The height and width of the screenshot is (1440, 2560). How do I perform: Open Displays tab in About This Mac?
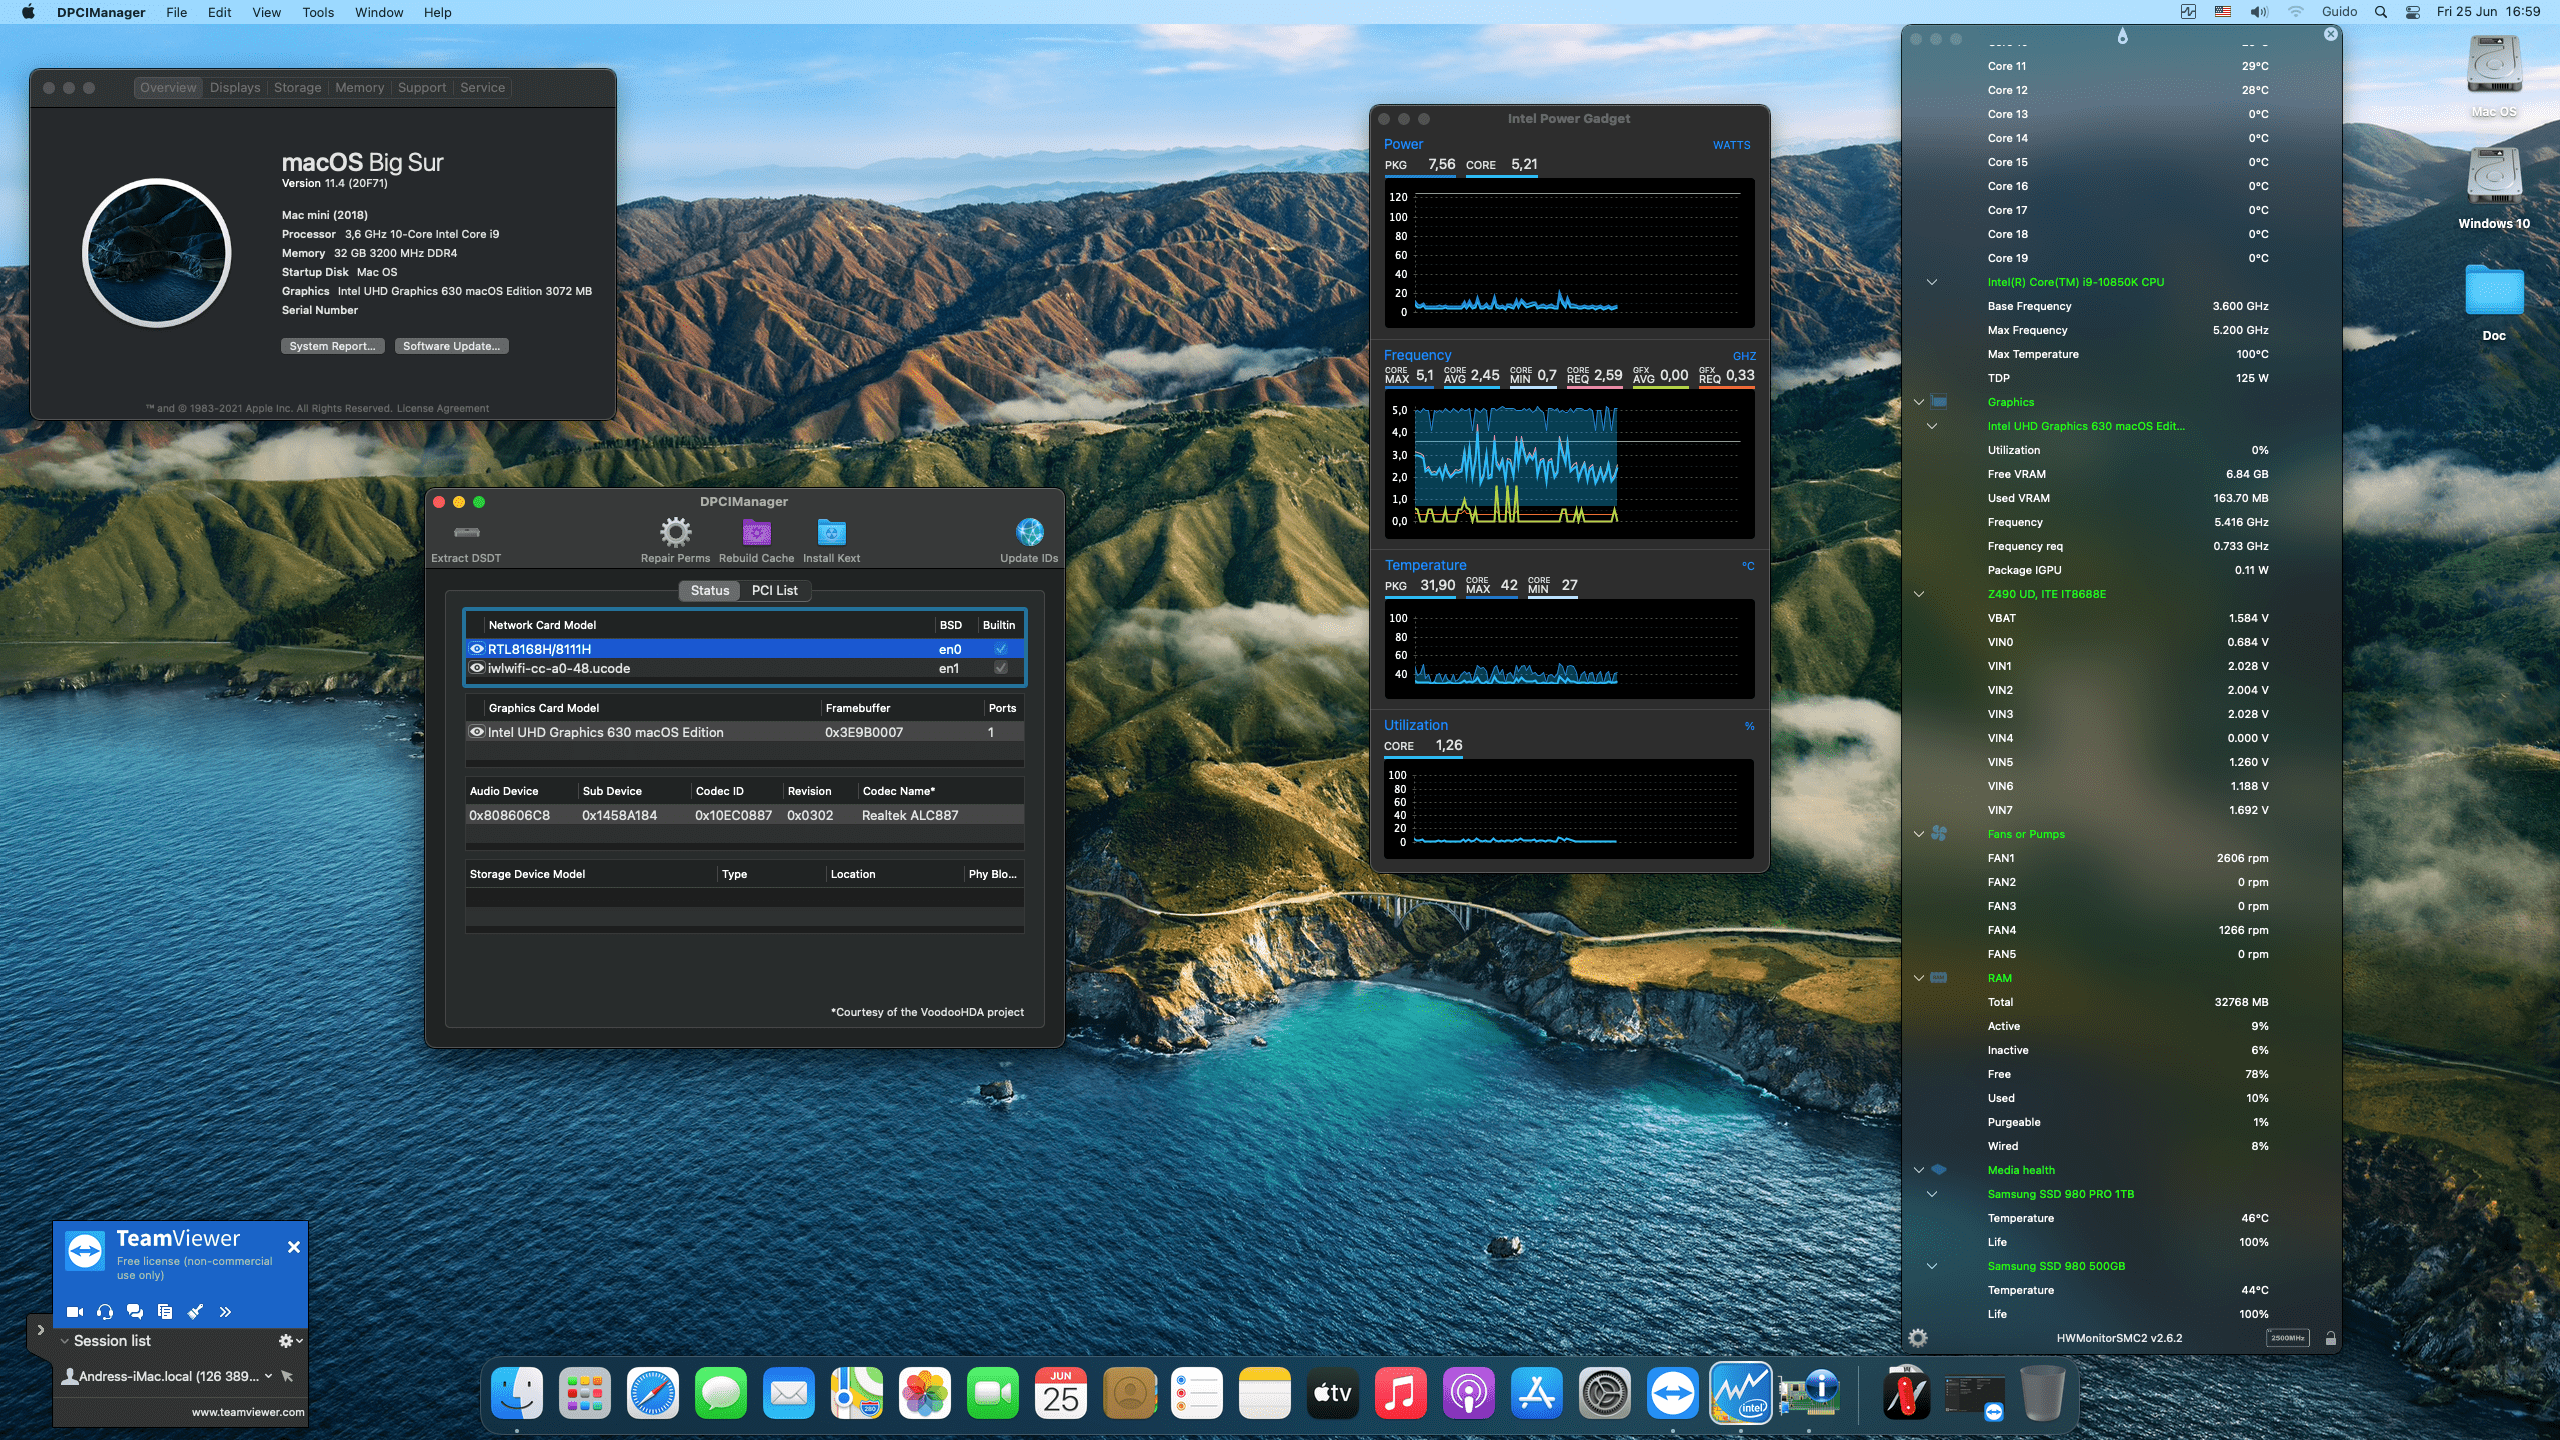[235, 88]
